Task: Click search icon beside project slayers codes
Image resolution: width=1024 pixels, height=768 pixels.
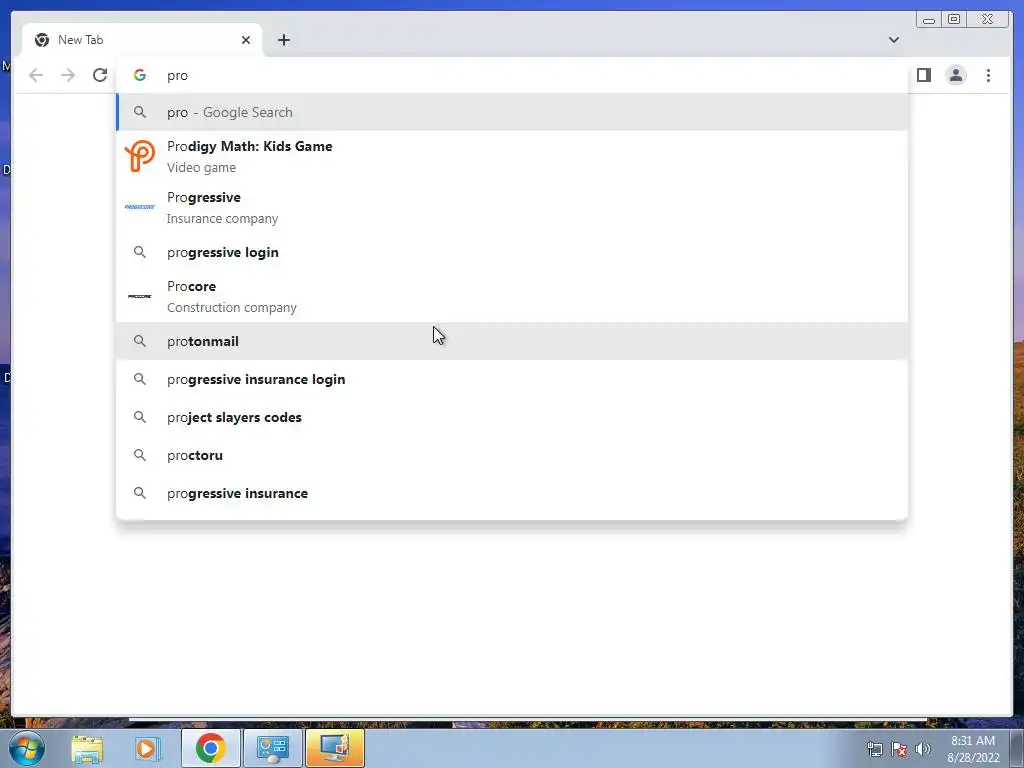Action: [140, 417]
